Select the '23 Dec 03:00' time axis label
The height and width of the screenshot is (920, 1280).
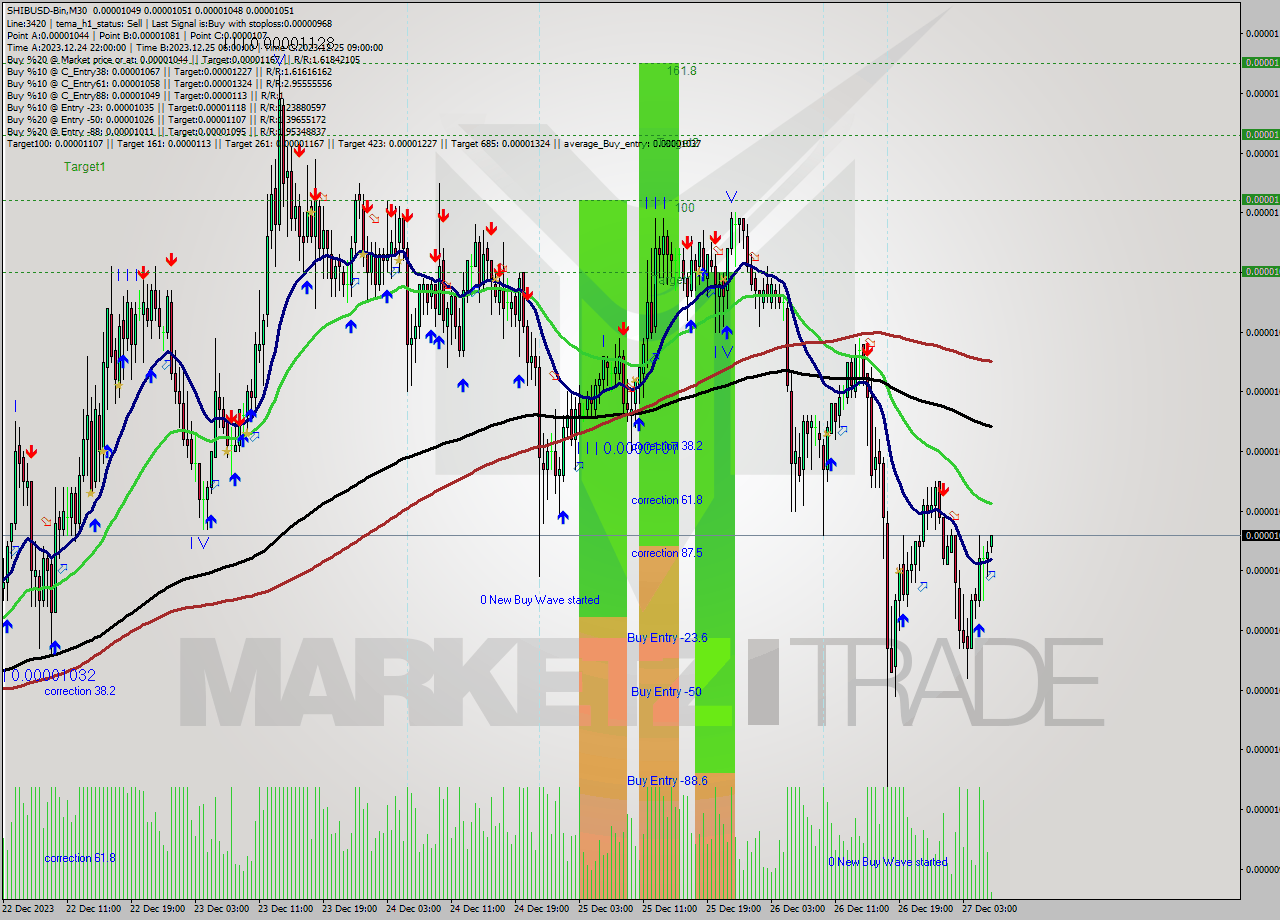(x=222, y=909)
